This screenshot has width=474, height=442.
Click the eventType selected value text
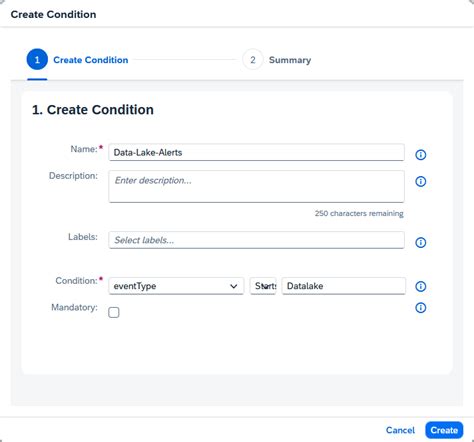pyautogui.click(x=135, y=286)
